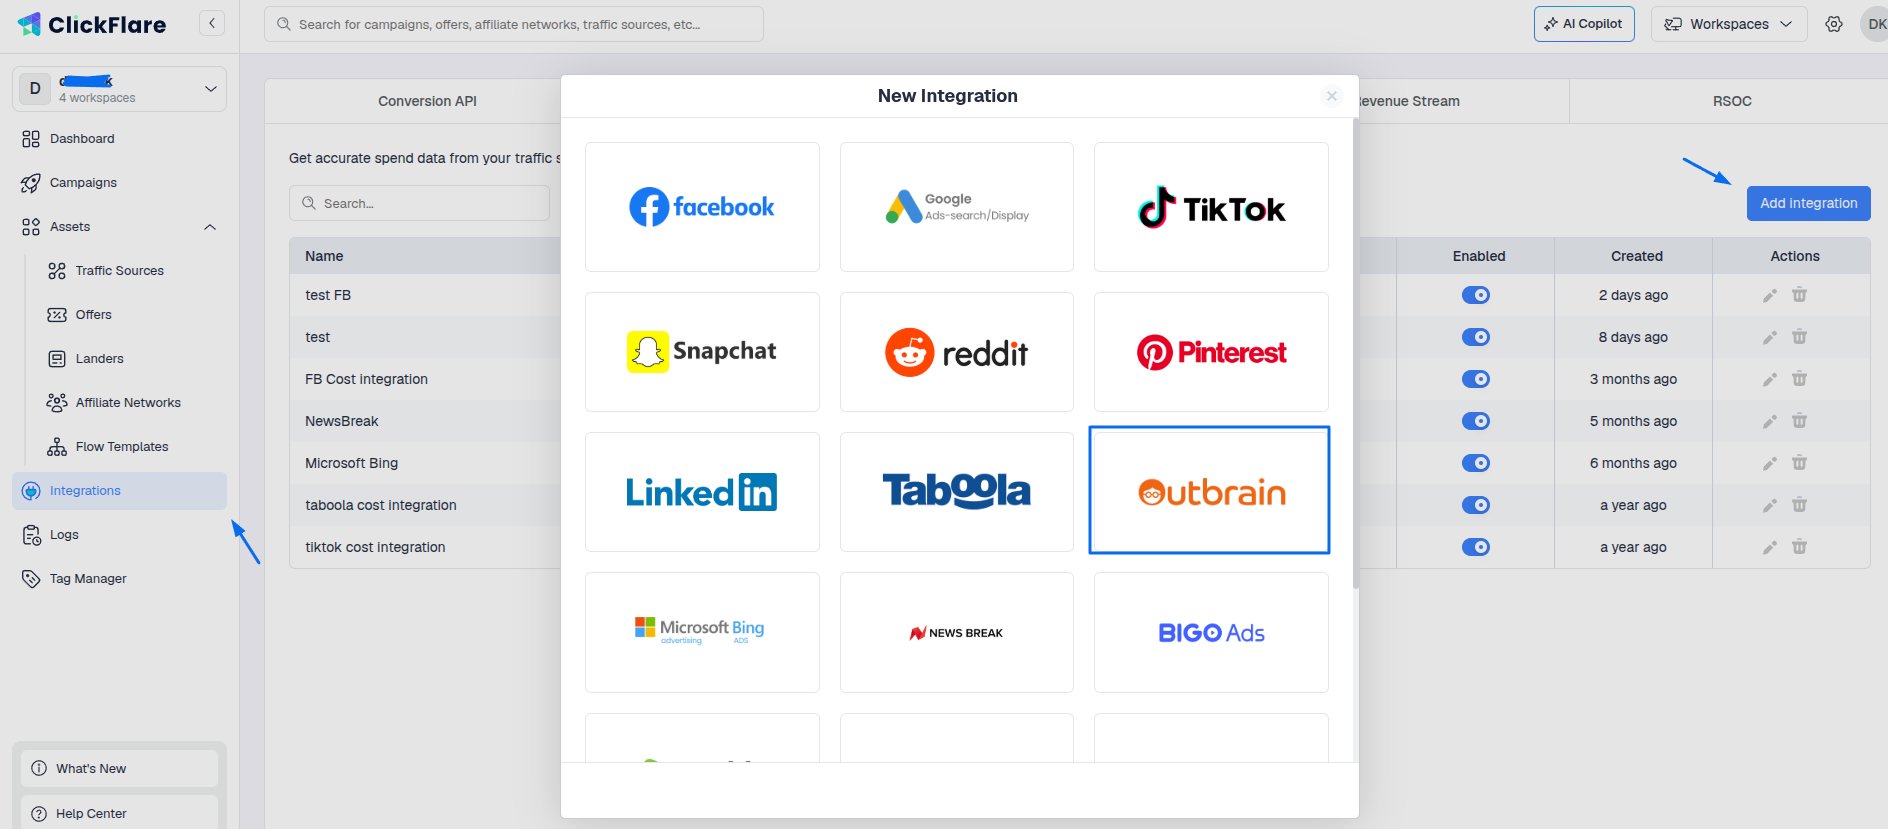Collapse the sidebar with the chevron button
The width and height of the screenshot is (1888, 829).
pos(212,23)
